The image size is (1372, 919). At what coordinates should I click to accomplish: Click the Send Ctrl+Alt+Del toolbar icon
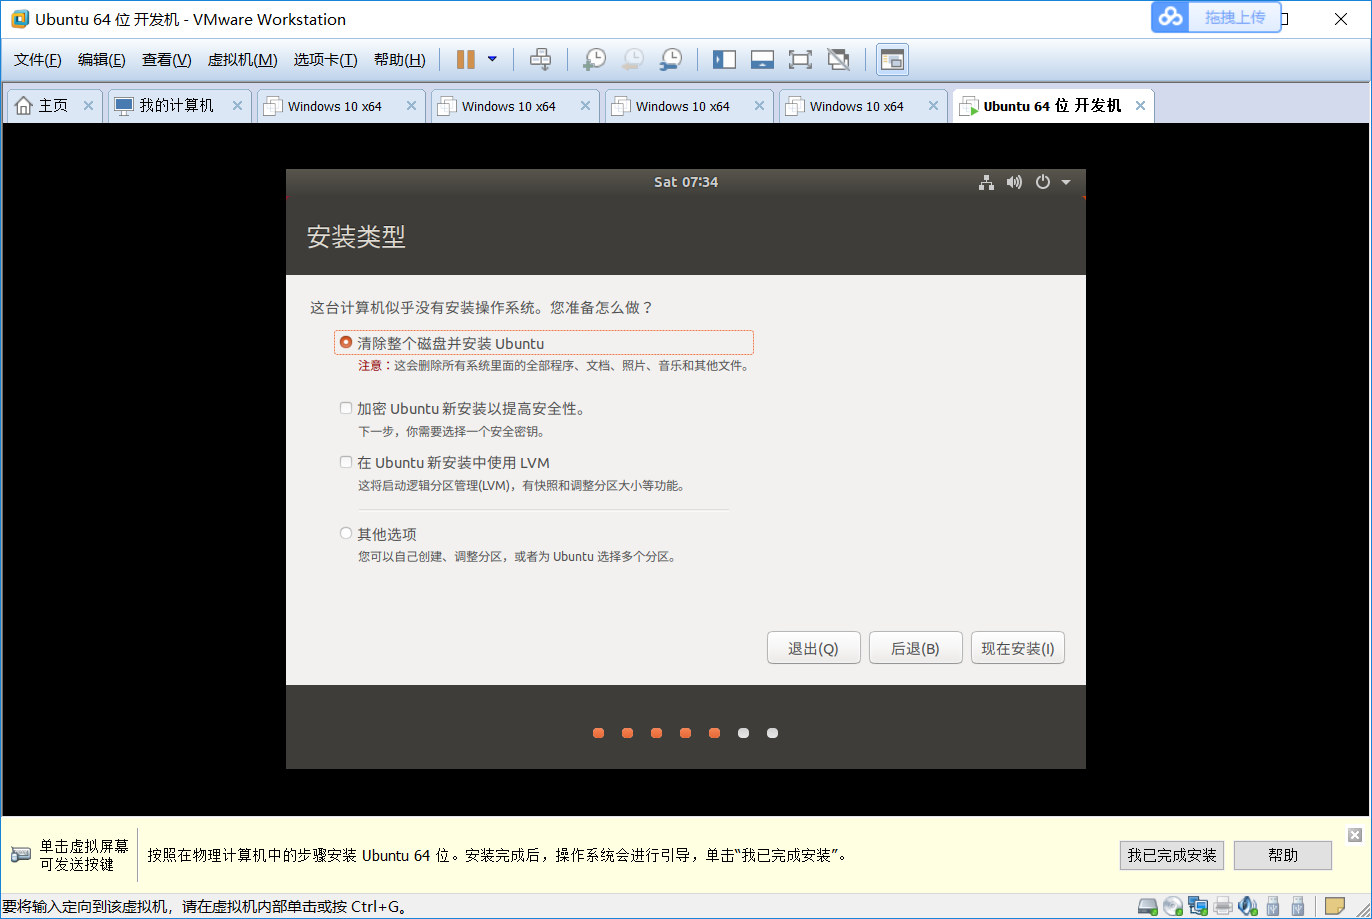click(x=540, y=60)
